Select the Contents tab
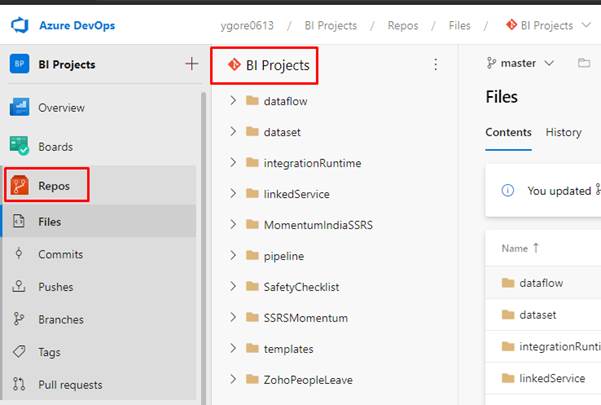This screenshot has width=601, height=405. pos(508,132)
